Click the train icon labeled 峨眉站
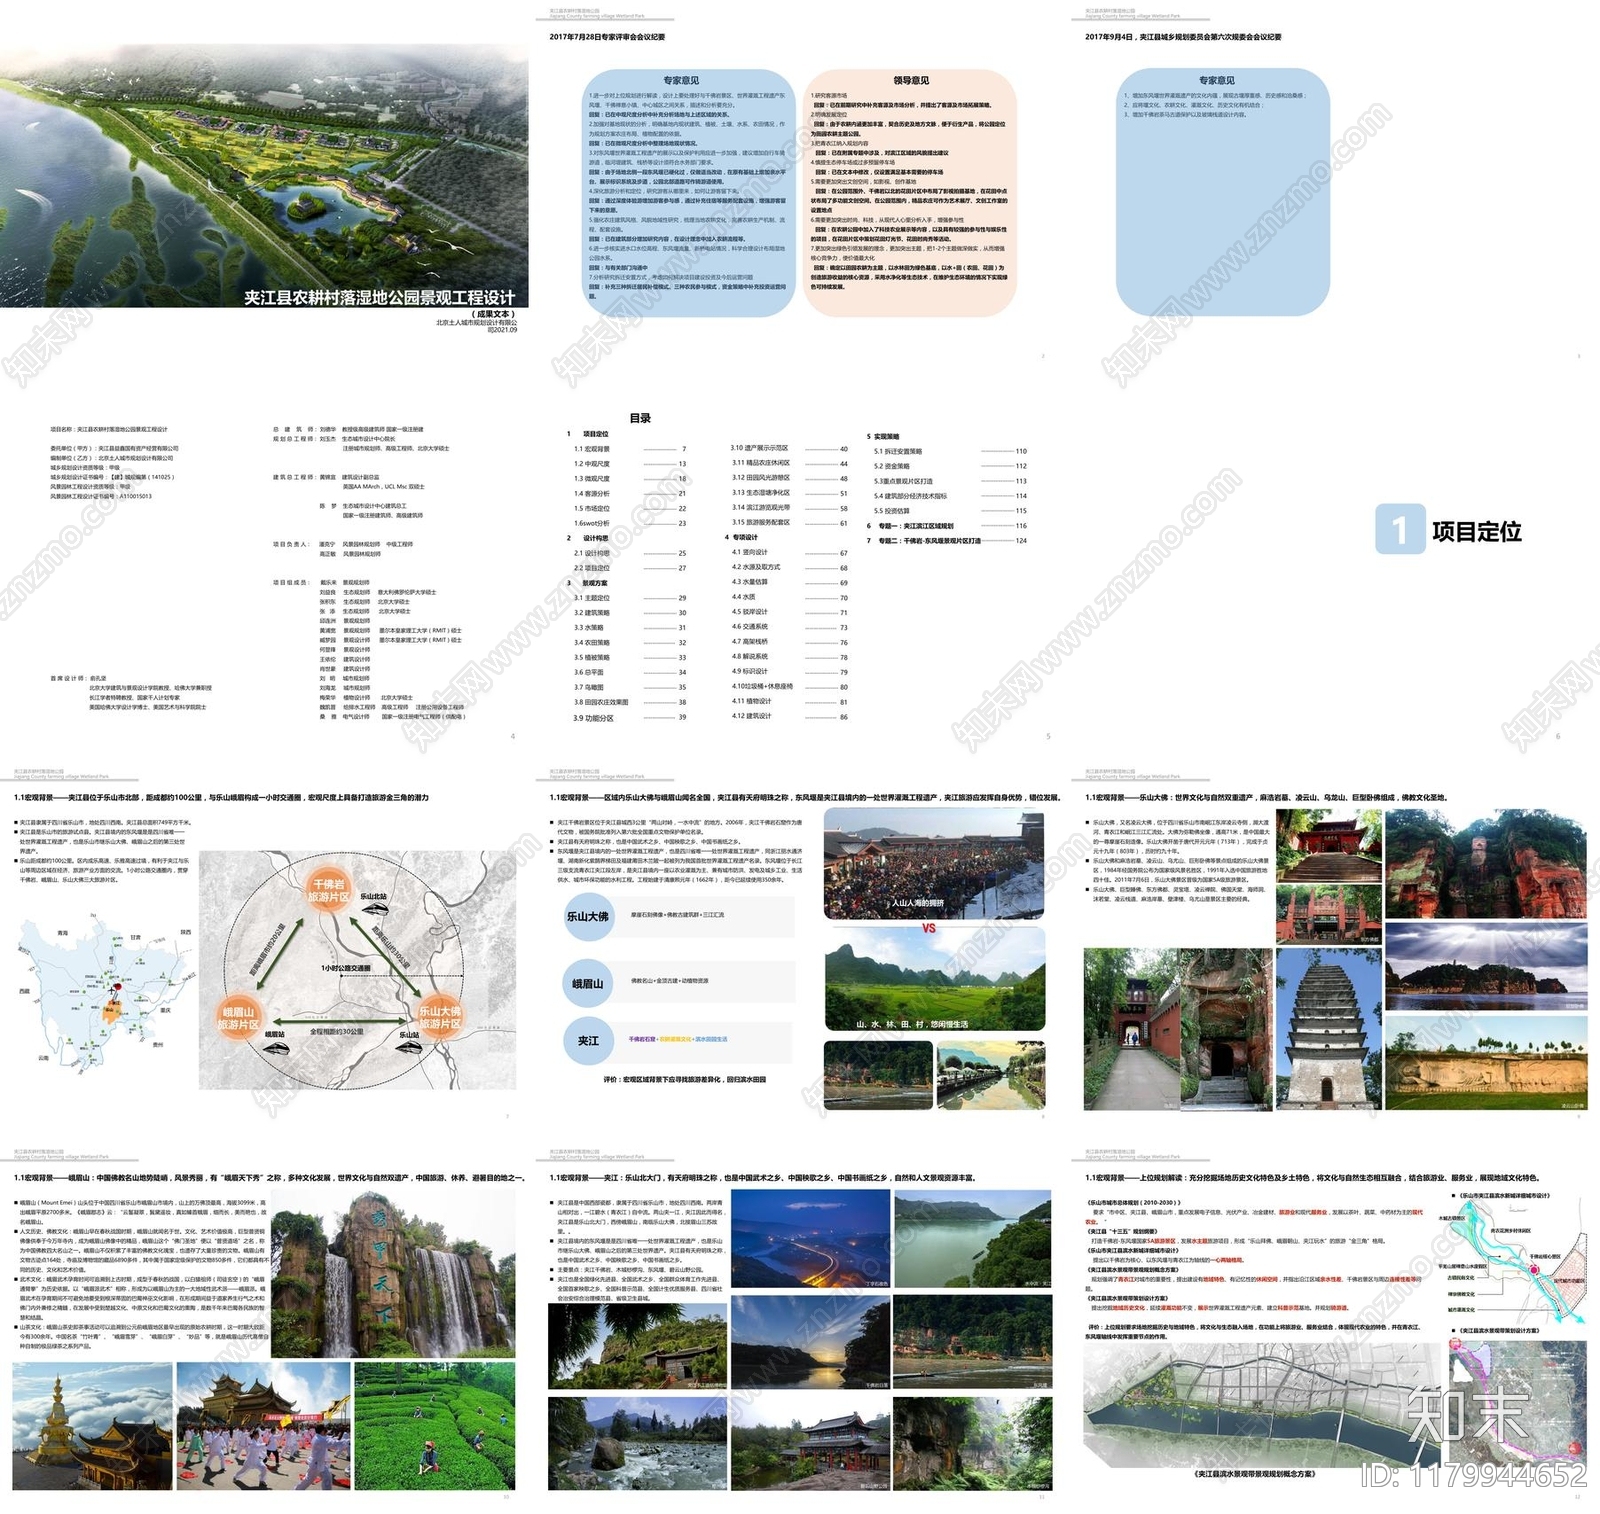 pyautogui.click(x=275, y=1047)
